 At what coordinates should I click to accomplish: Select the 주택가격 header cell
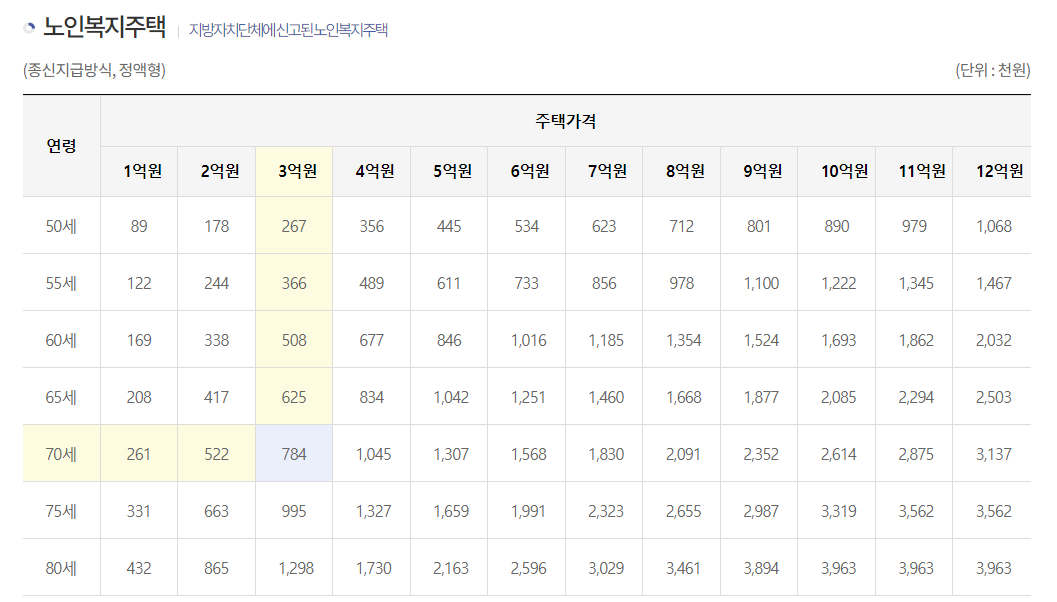(566, 121)
